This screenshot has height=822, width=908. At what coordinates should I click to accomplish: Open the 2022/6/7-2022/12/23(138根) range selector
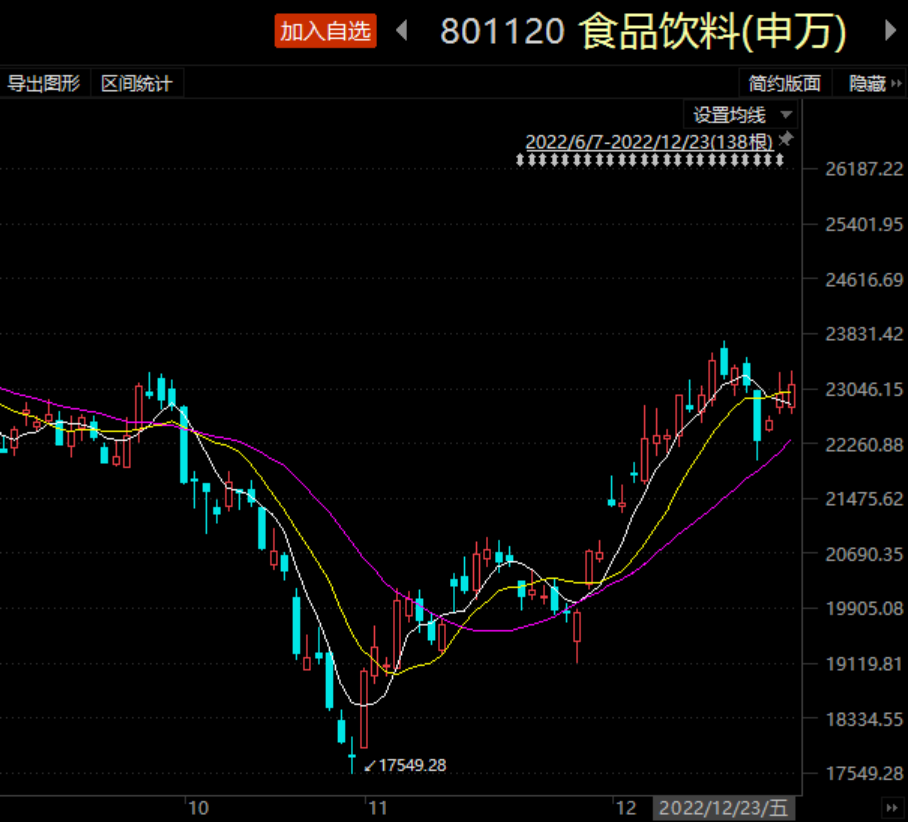pyautogui.click(x=649, y=142)
